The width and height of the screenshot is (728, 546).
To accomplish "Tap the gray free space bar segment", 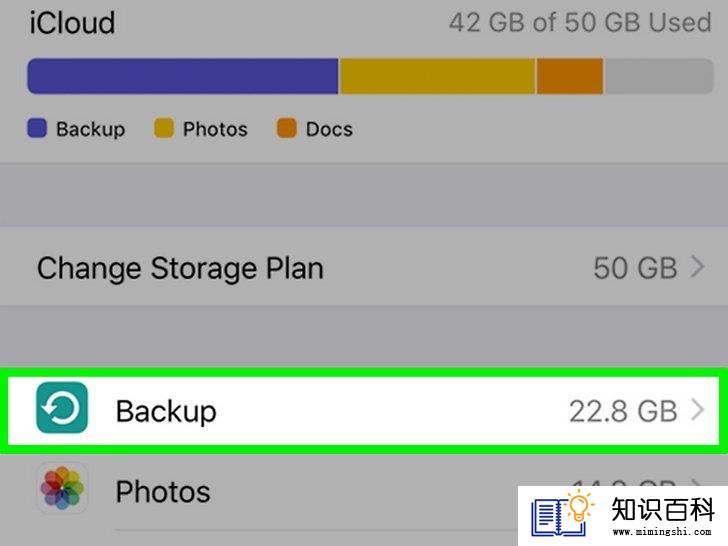I will (659, 76).
